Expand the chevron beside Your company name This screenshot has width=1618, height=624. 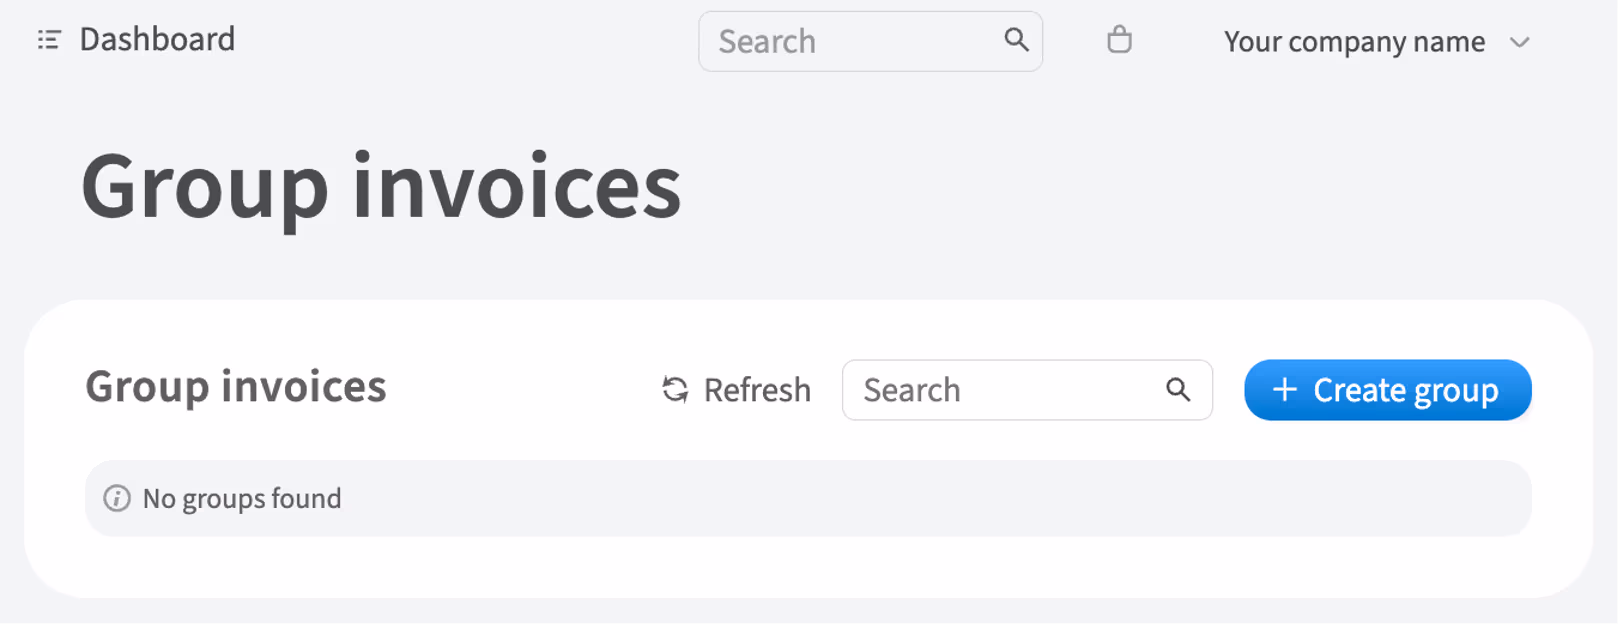click(x=1520, y=42)
